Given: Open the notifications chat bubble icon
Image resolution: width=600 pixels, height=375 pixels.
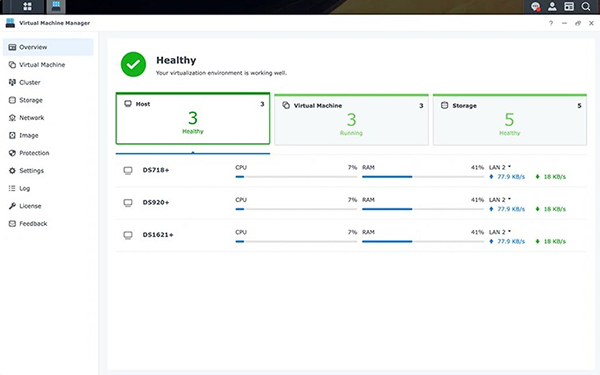Looking at the screenshot, I should (535, 7).
